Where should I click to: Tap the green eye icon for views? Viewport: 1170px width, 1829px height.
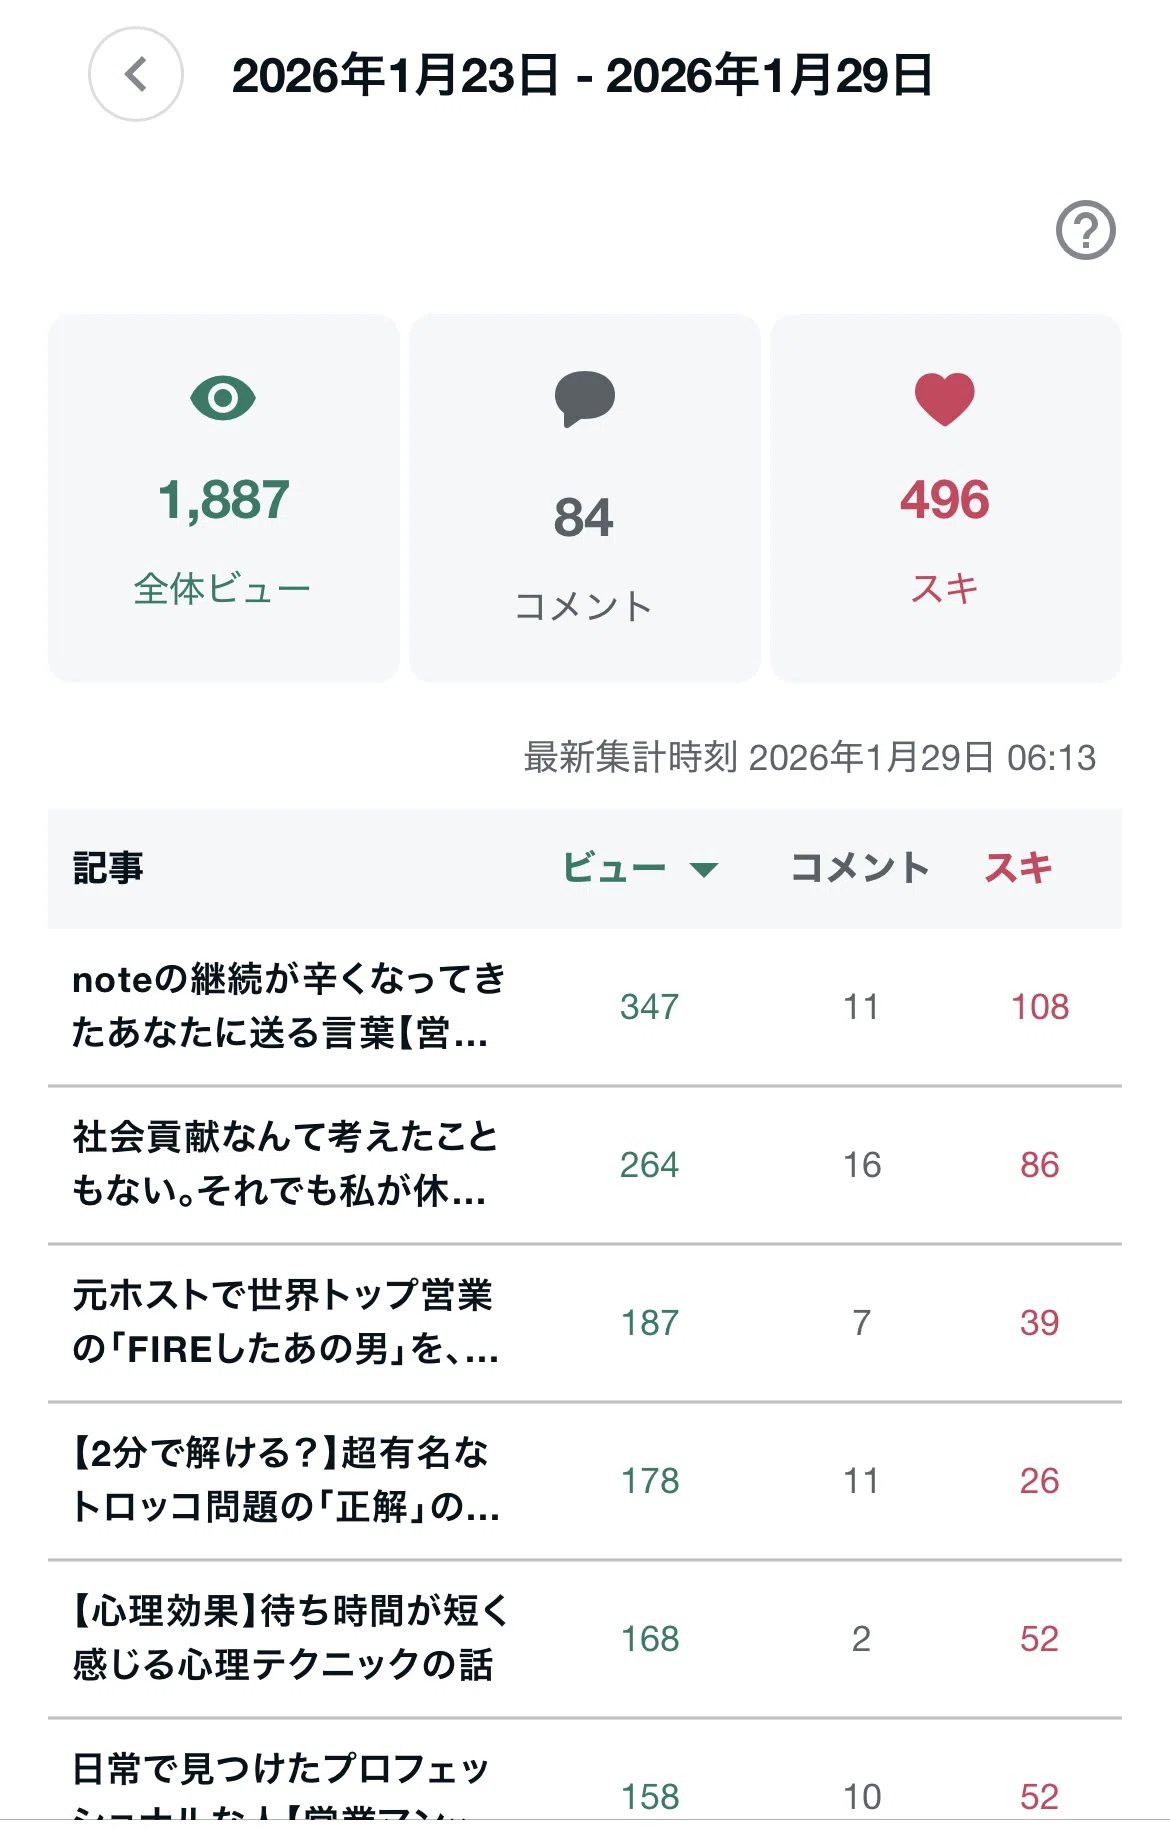click(x=223, y=398)
